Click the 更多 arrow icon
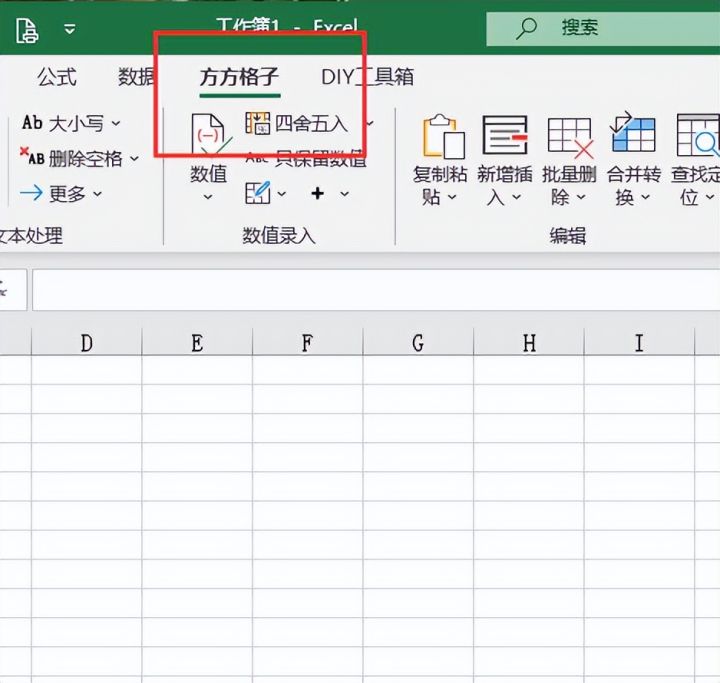Viewport: 720px width, 683px height. 32,193
